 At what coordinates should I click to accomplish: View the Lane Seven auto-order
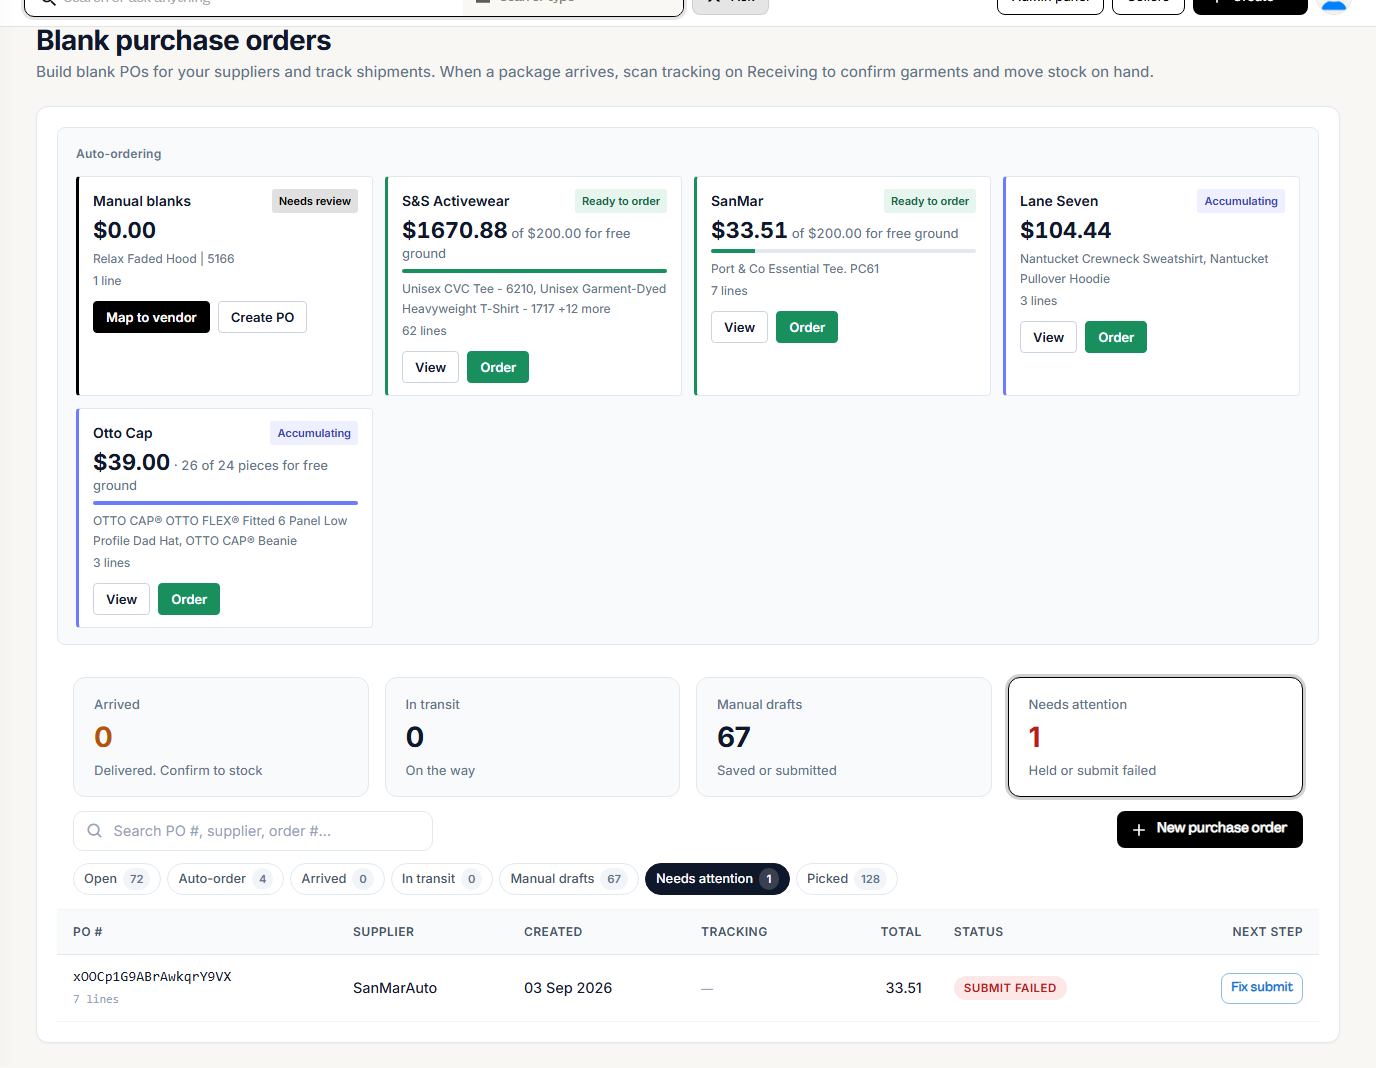point(1048,337)
